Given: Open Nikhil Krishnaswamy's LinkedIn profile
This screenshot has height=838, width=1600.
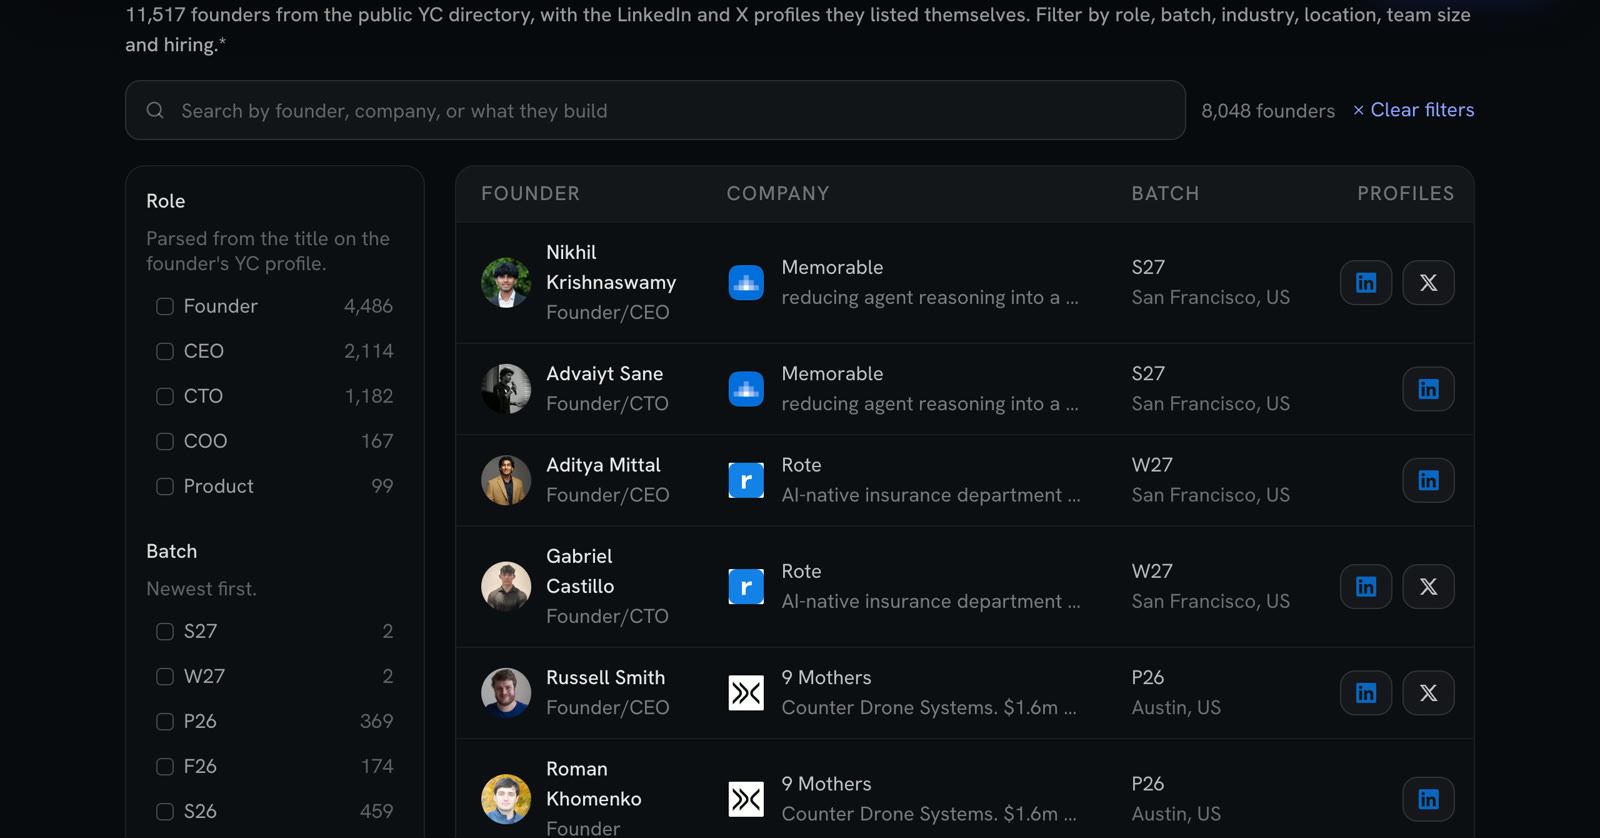Looking at the screenshot, I should tap(1366, 283).
